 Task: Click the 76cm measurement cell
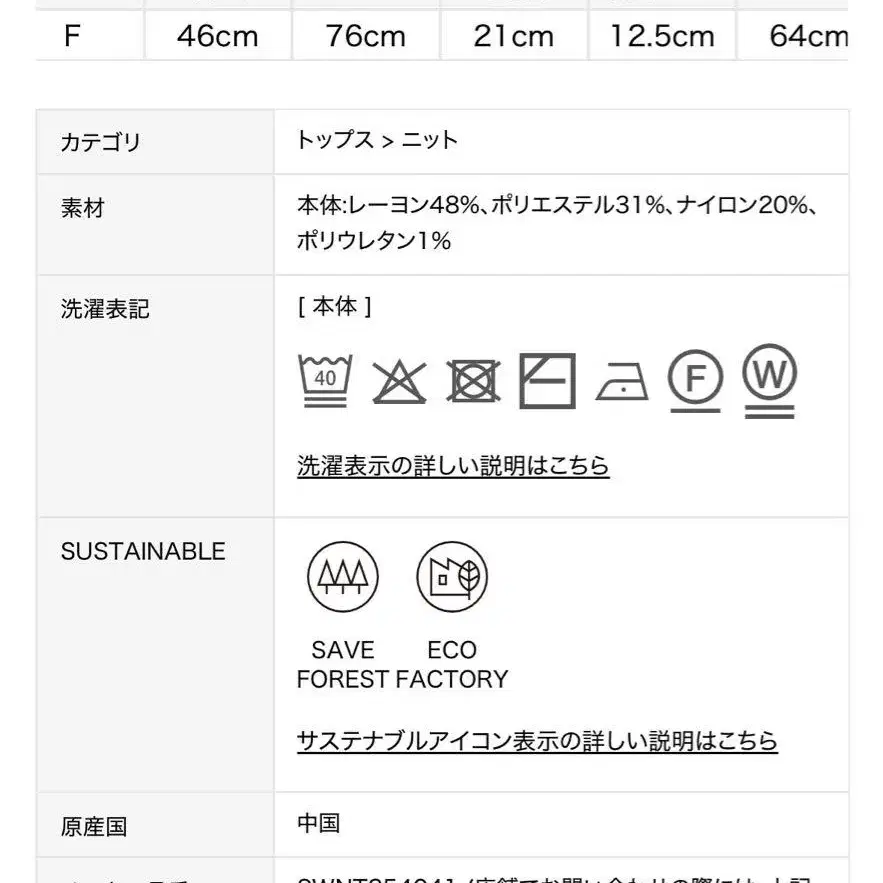pyautogui.click(x=365, y=36)
